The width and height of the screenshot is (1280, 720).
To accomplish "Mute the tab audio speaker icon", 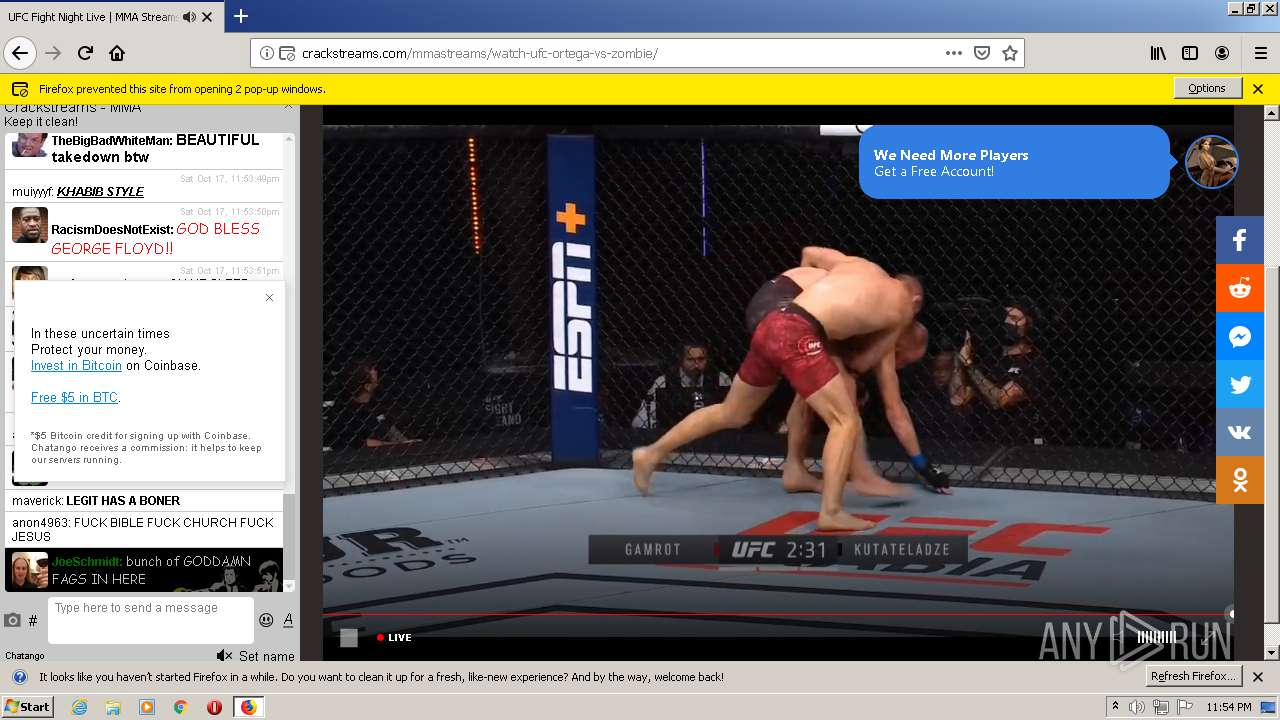I will tap(189, 17).
